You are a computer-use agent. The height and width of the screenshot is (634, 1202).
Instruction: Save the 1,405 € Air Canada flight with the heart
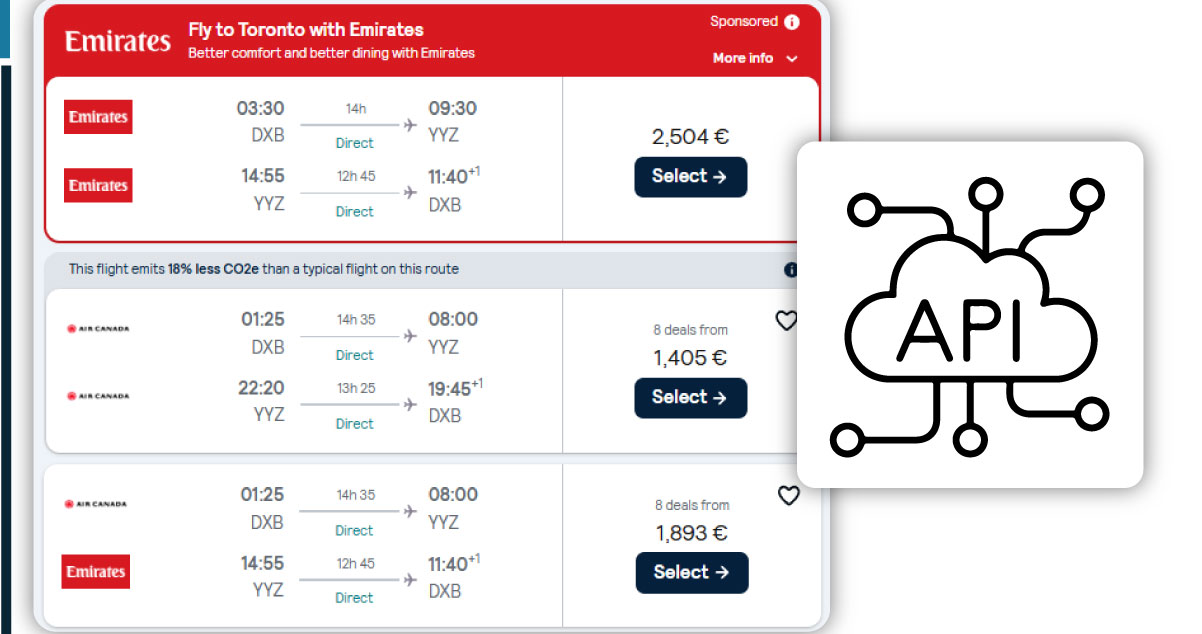[786, 320]
